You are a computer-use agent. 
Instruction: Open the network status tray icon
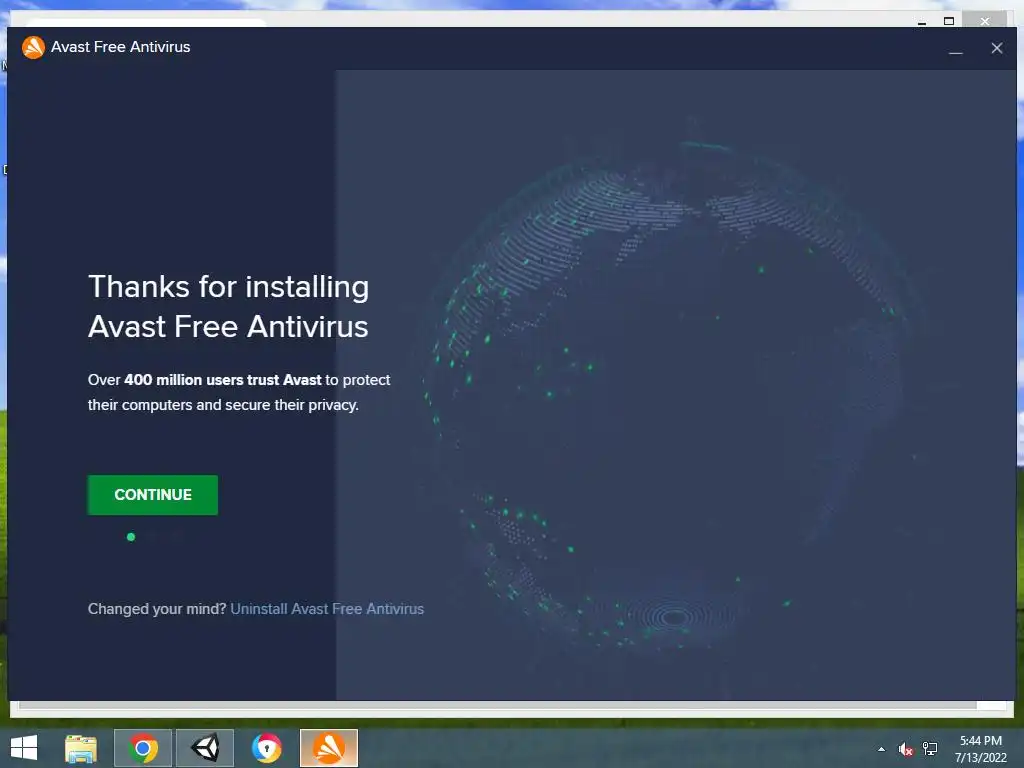click(929, 749)
